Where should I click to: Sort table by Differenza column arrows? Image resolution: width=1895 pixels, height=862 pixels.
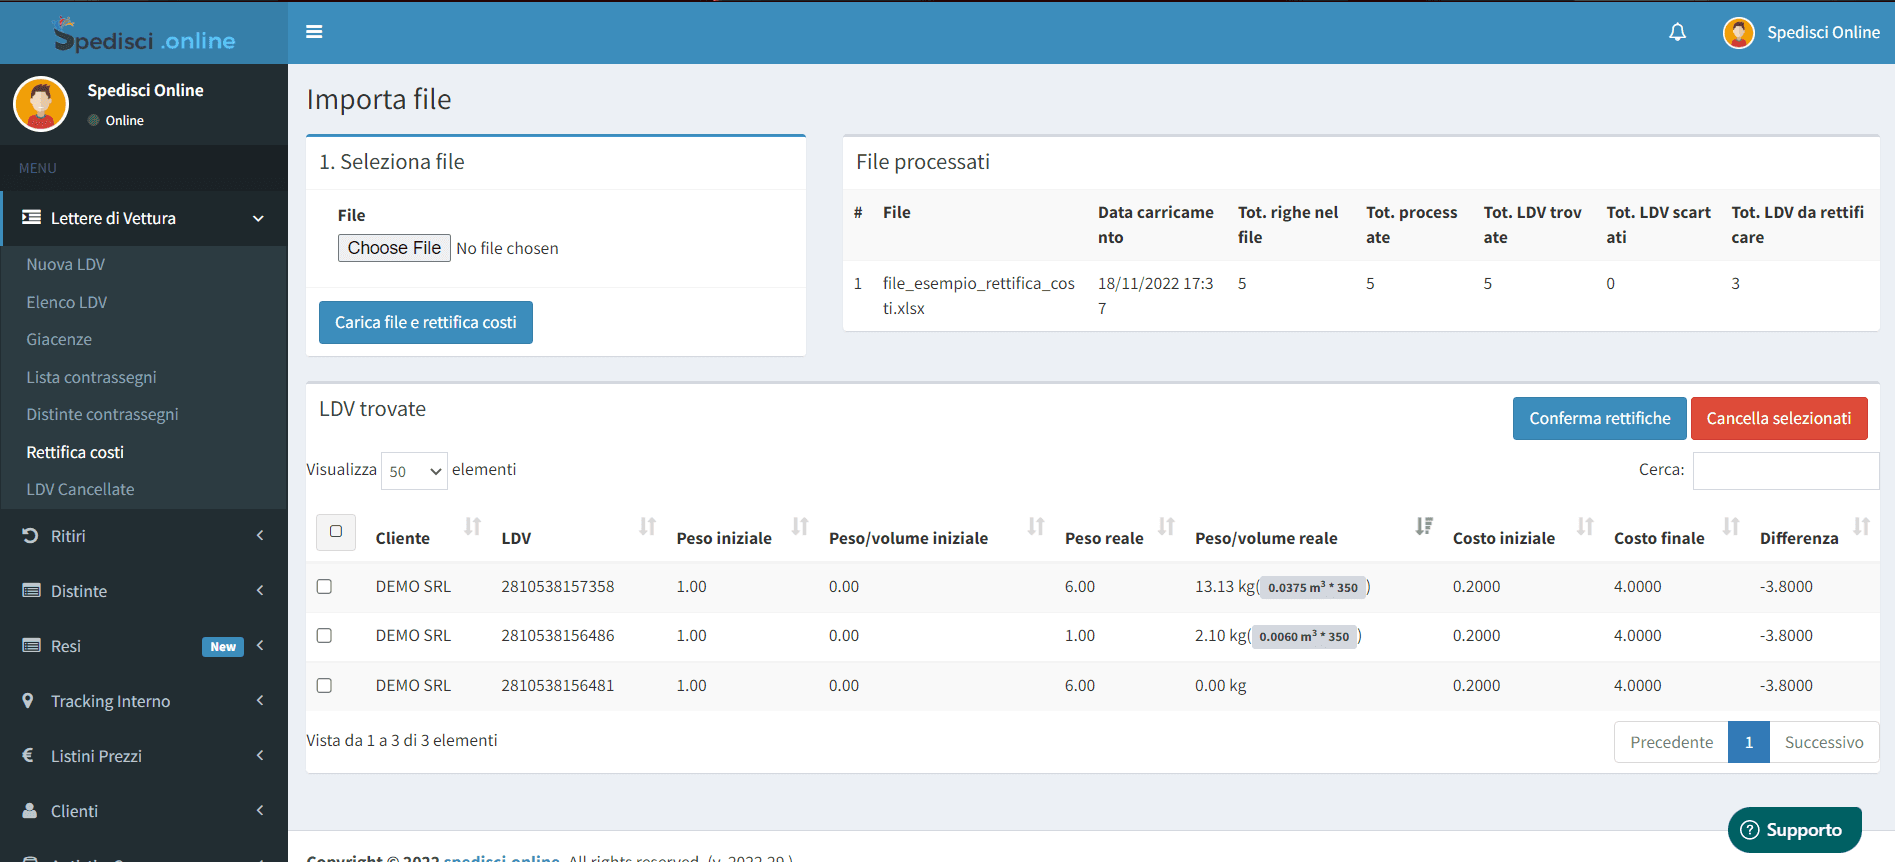tap(1861, 527)
